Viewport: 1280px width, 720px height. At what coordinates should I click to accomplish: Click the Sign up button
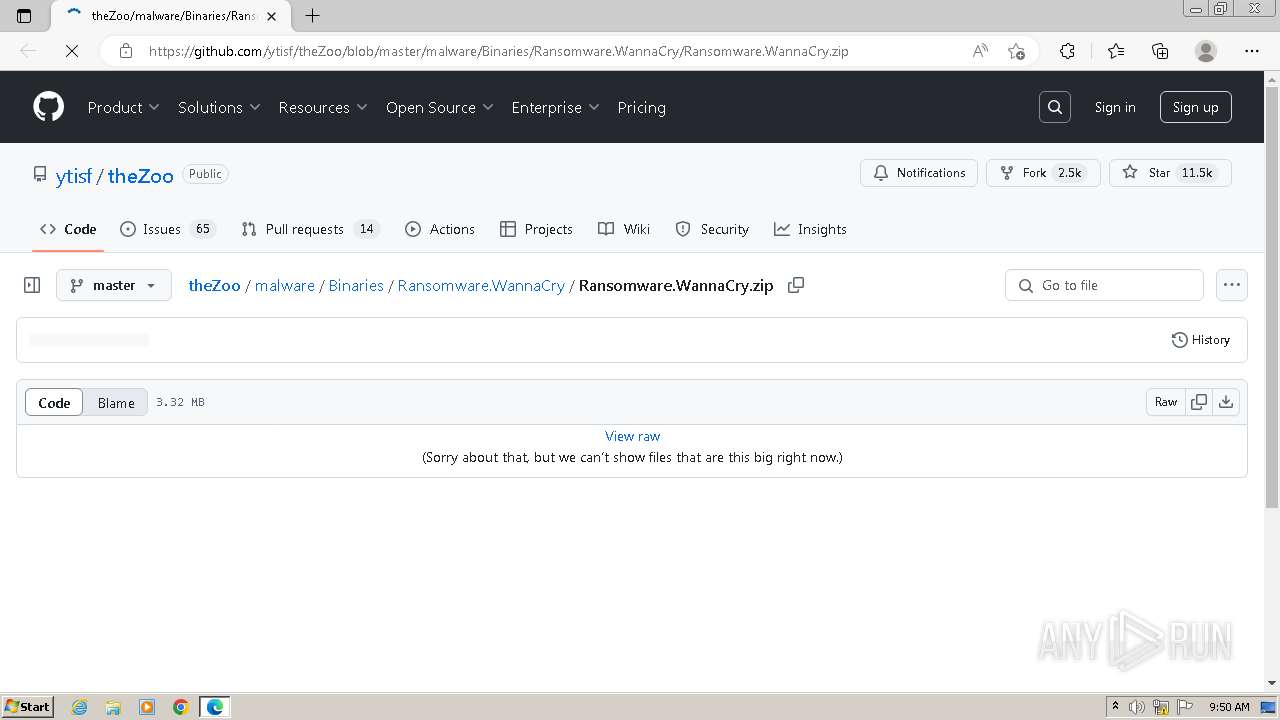[1195, 107]
